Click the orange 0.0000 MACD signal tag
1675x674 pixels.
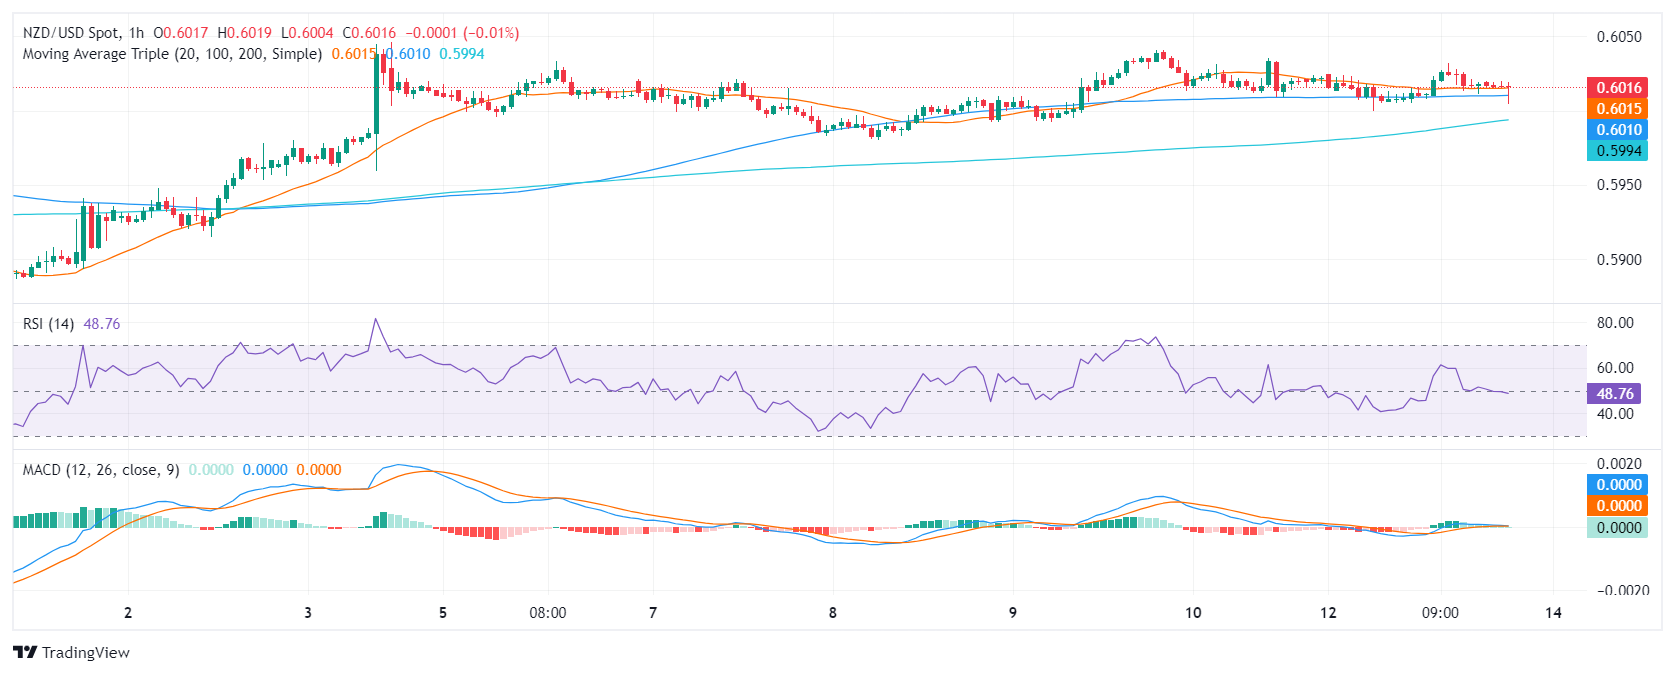1617,506
